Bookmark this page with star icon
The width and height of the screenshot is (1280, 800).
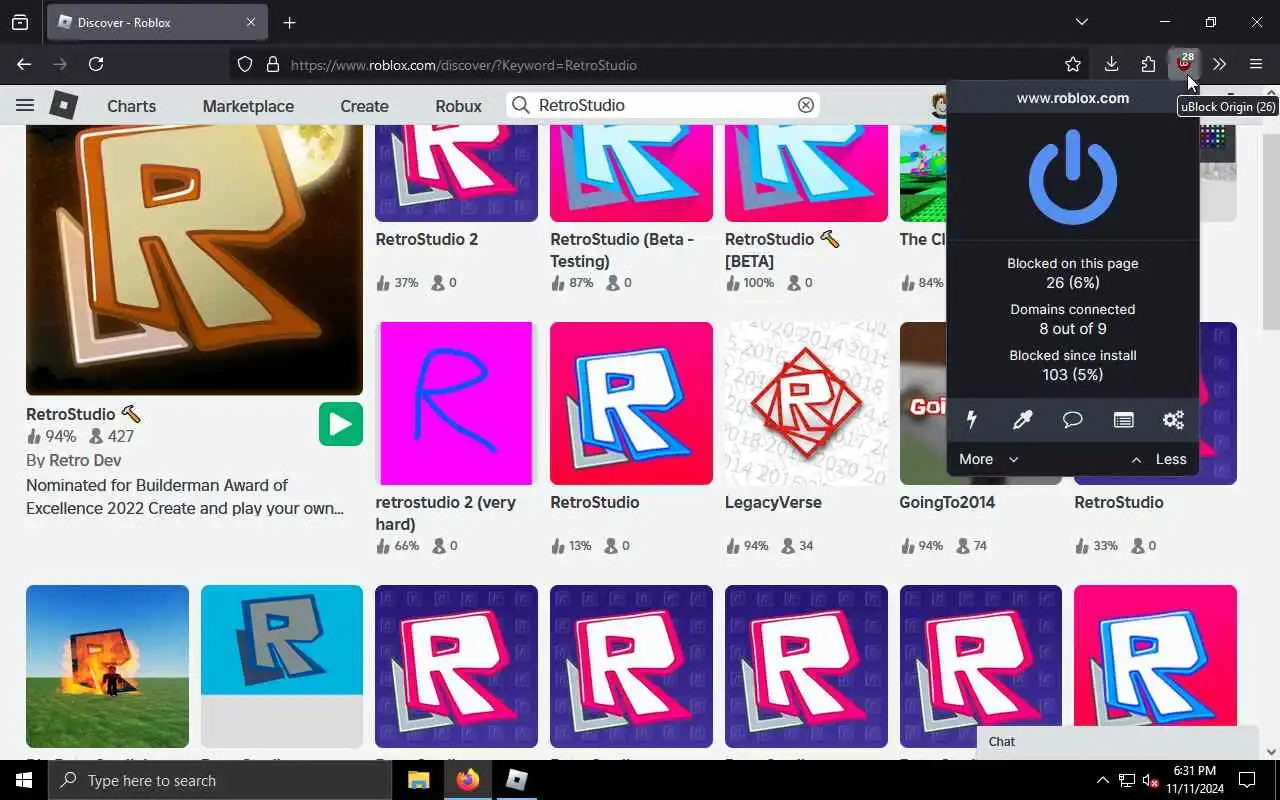1073,64
